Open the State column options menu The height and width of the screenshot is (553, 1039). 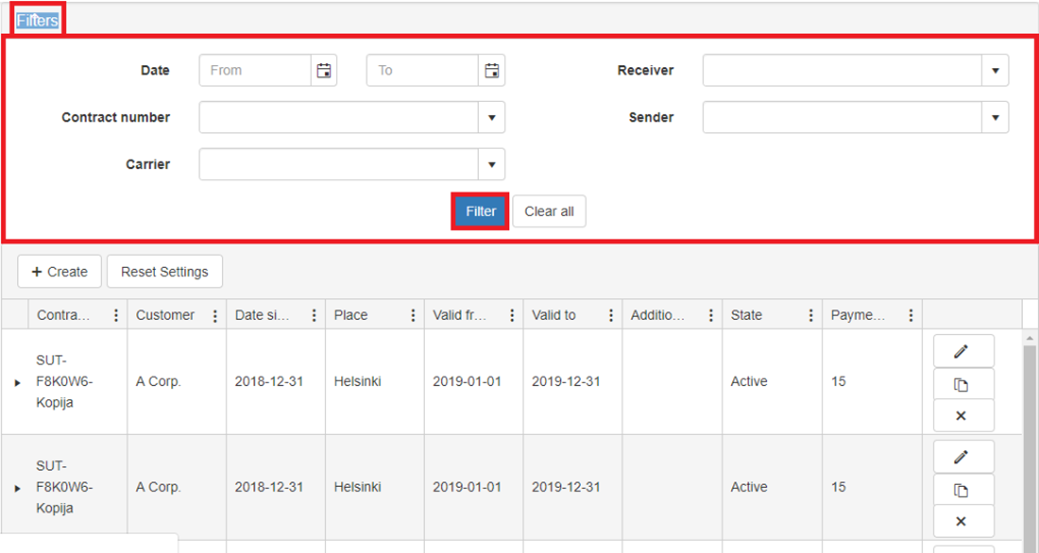pos(810,316)
